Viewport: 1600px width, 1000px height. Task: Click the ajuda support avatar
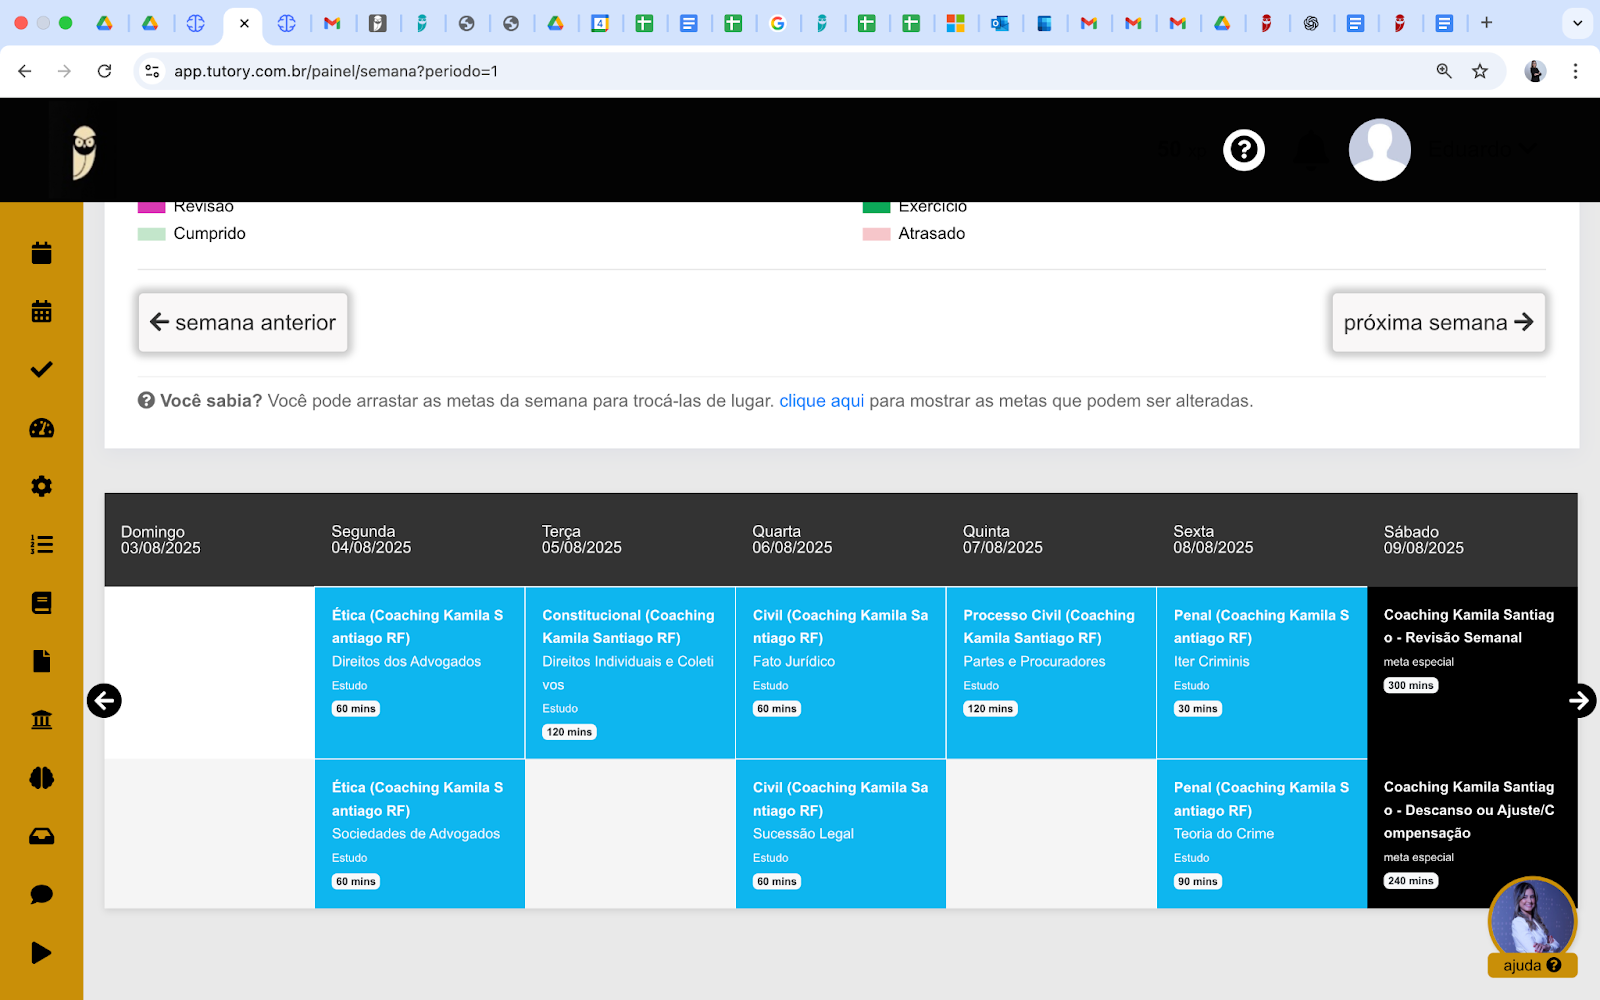1532,920
